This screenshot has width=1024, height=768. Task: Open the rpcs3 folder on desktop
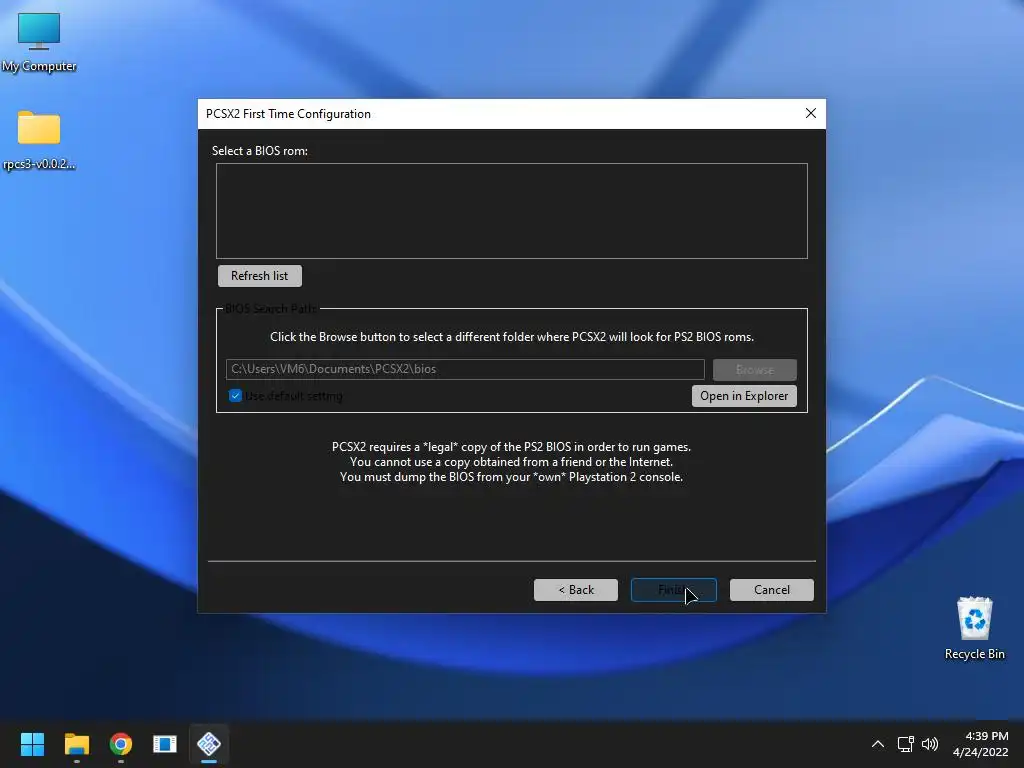click(39, 140)
